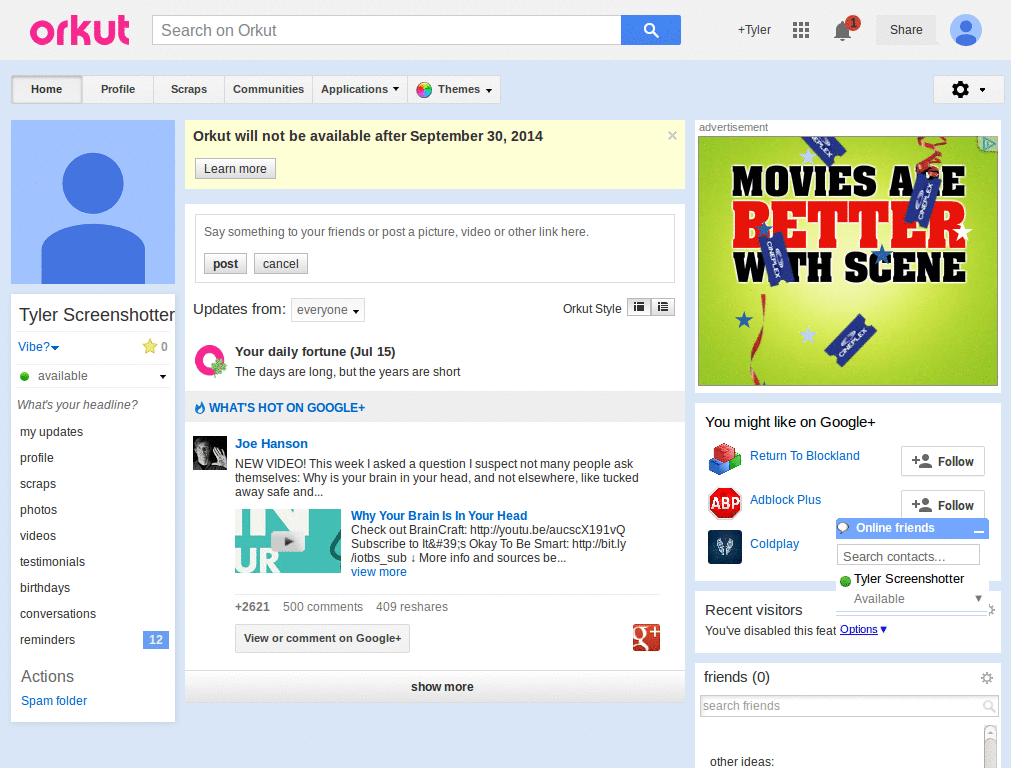Click the Online friends chat bubble icon
The height and width of the screenshot is (768, 1024).
[x=844, y=528]
